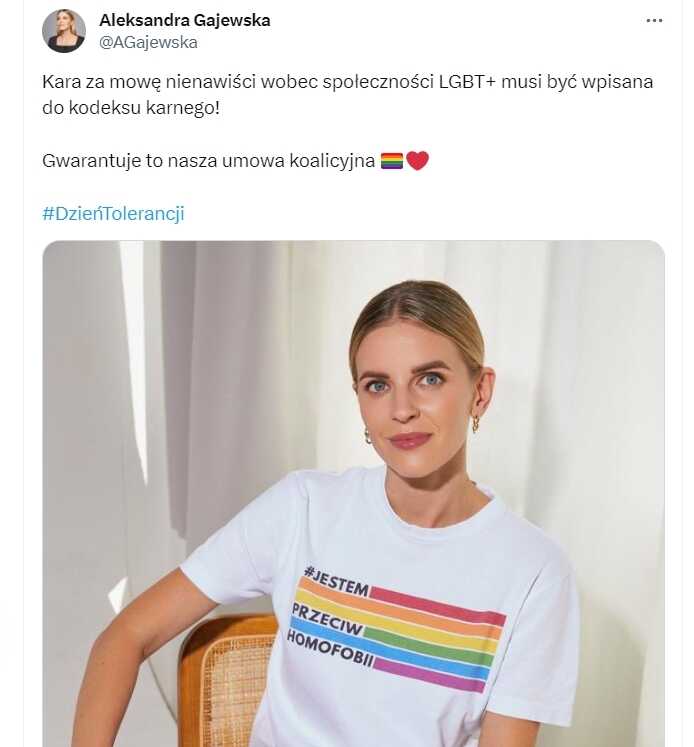Click the tweet line starting with 'Kara za mowę'
This screenshot has width=694, height=747.
[347, 82]
